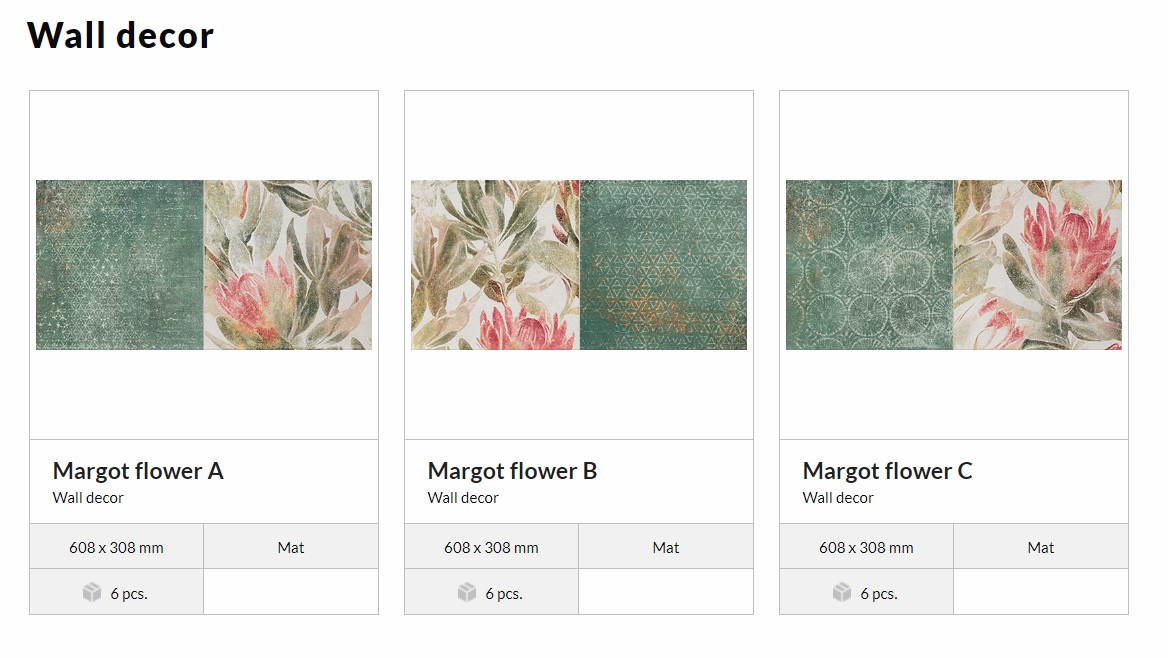1168x658 pixels.
Task: Open the Margot flower A tile image
Action: pos(204,265)
